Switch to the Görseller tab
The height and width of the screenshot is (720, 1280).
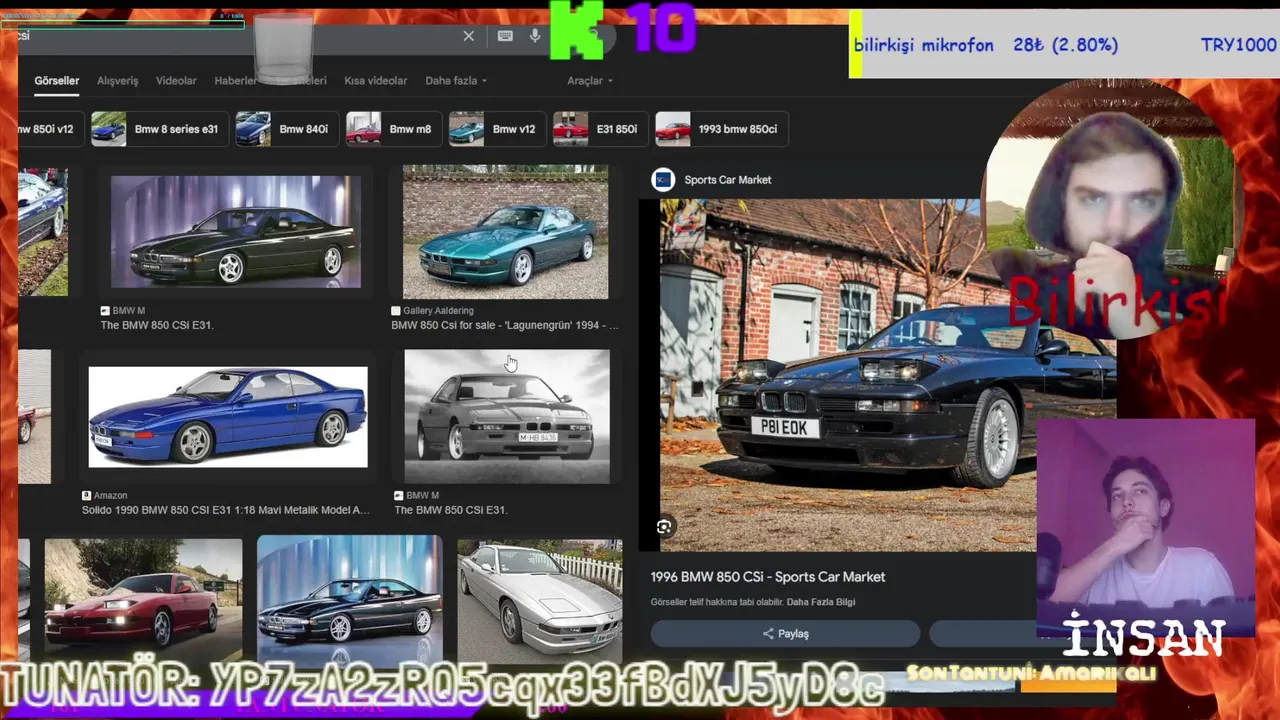click(57, 81)
